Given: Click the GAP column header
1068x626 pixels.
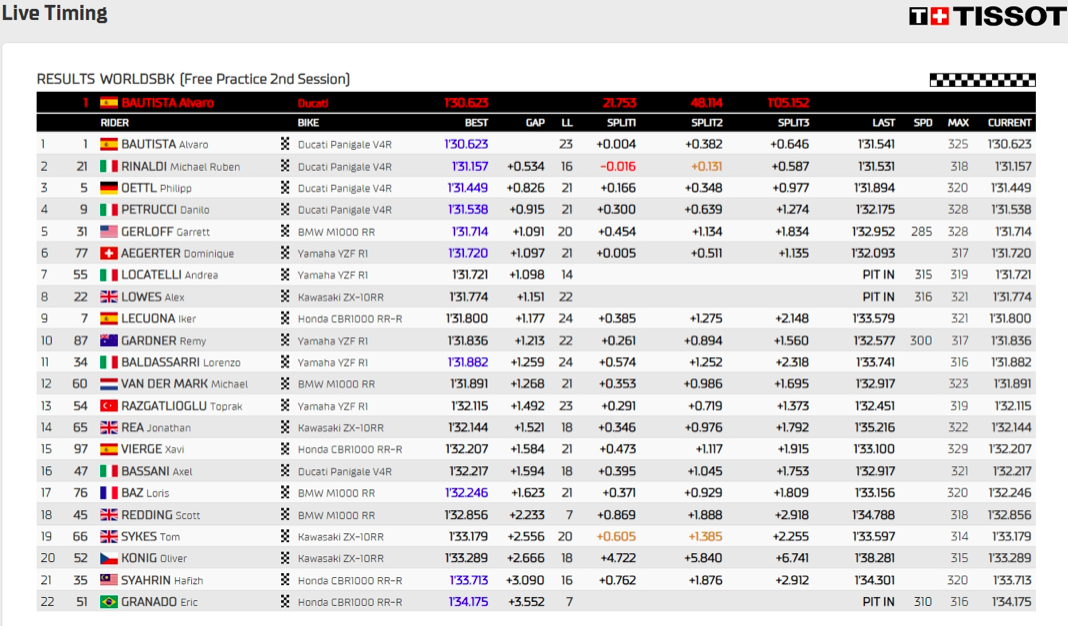Looking at the screenshot, I should point(535,123).
